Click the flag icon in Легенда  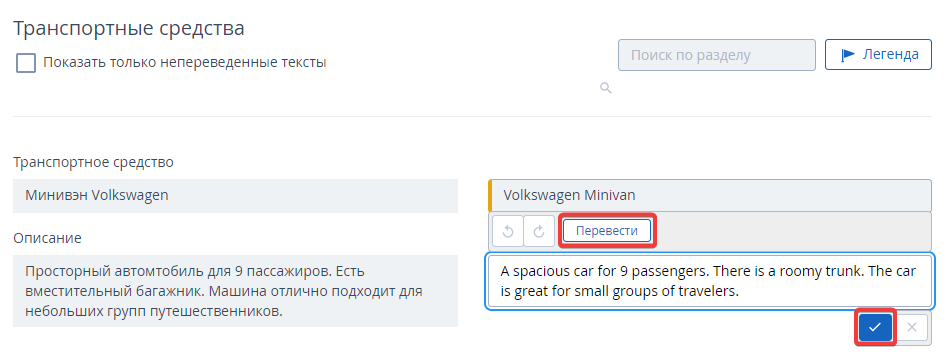click(x=848, y=54)
